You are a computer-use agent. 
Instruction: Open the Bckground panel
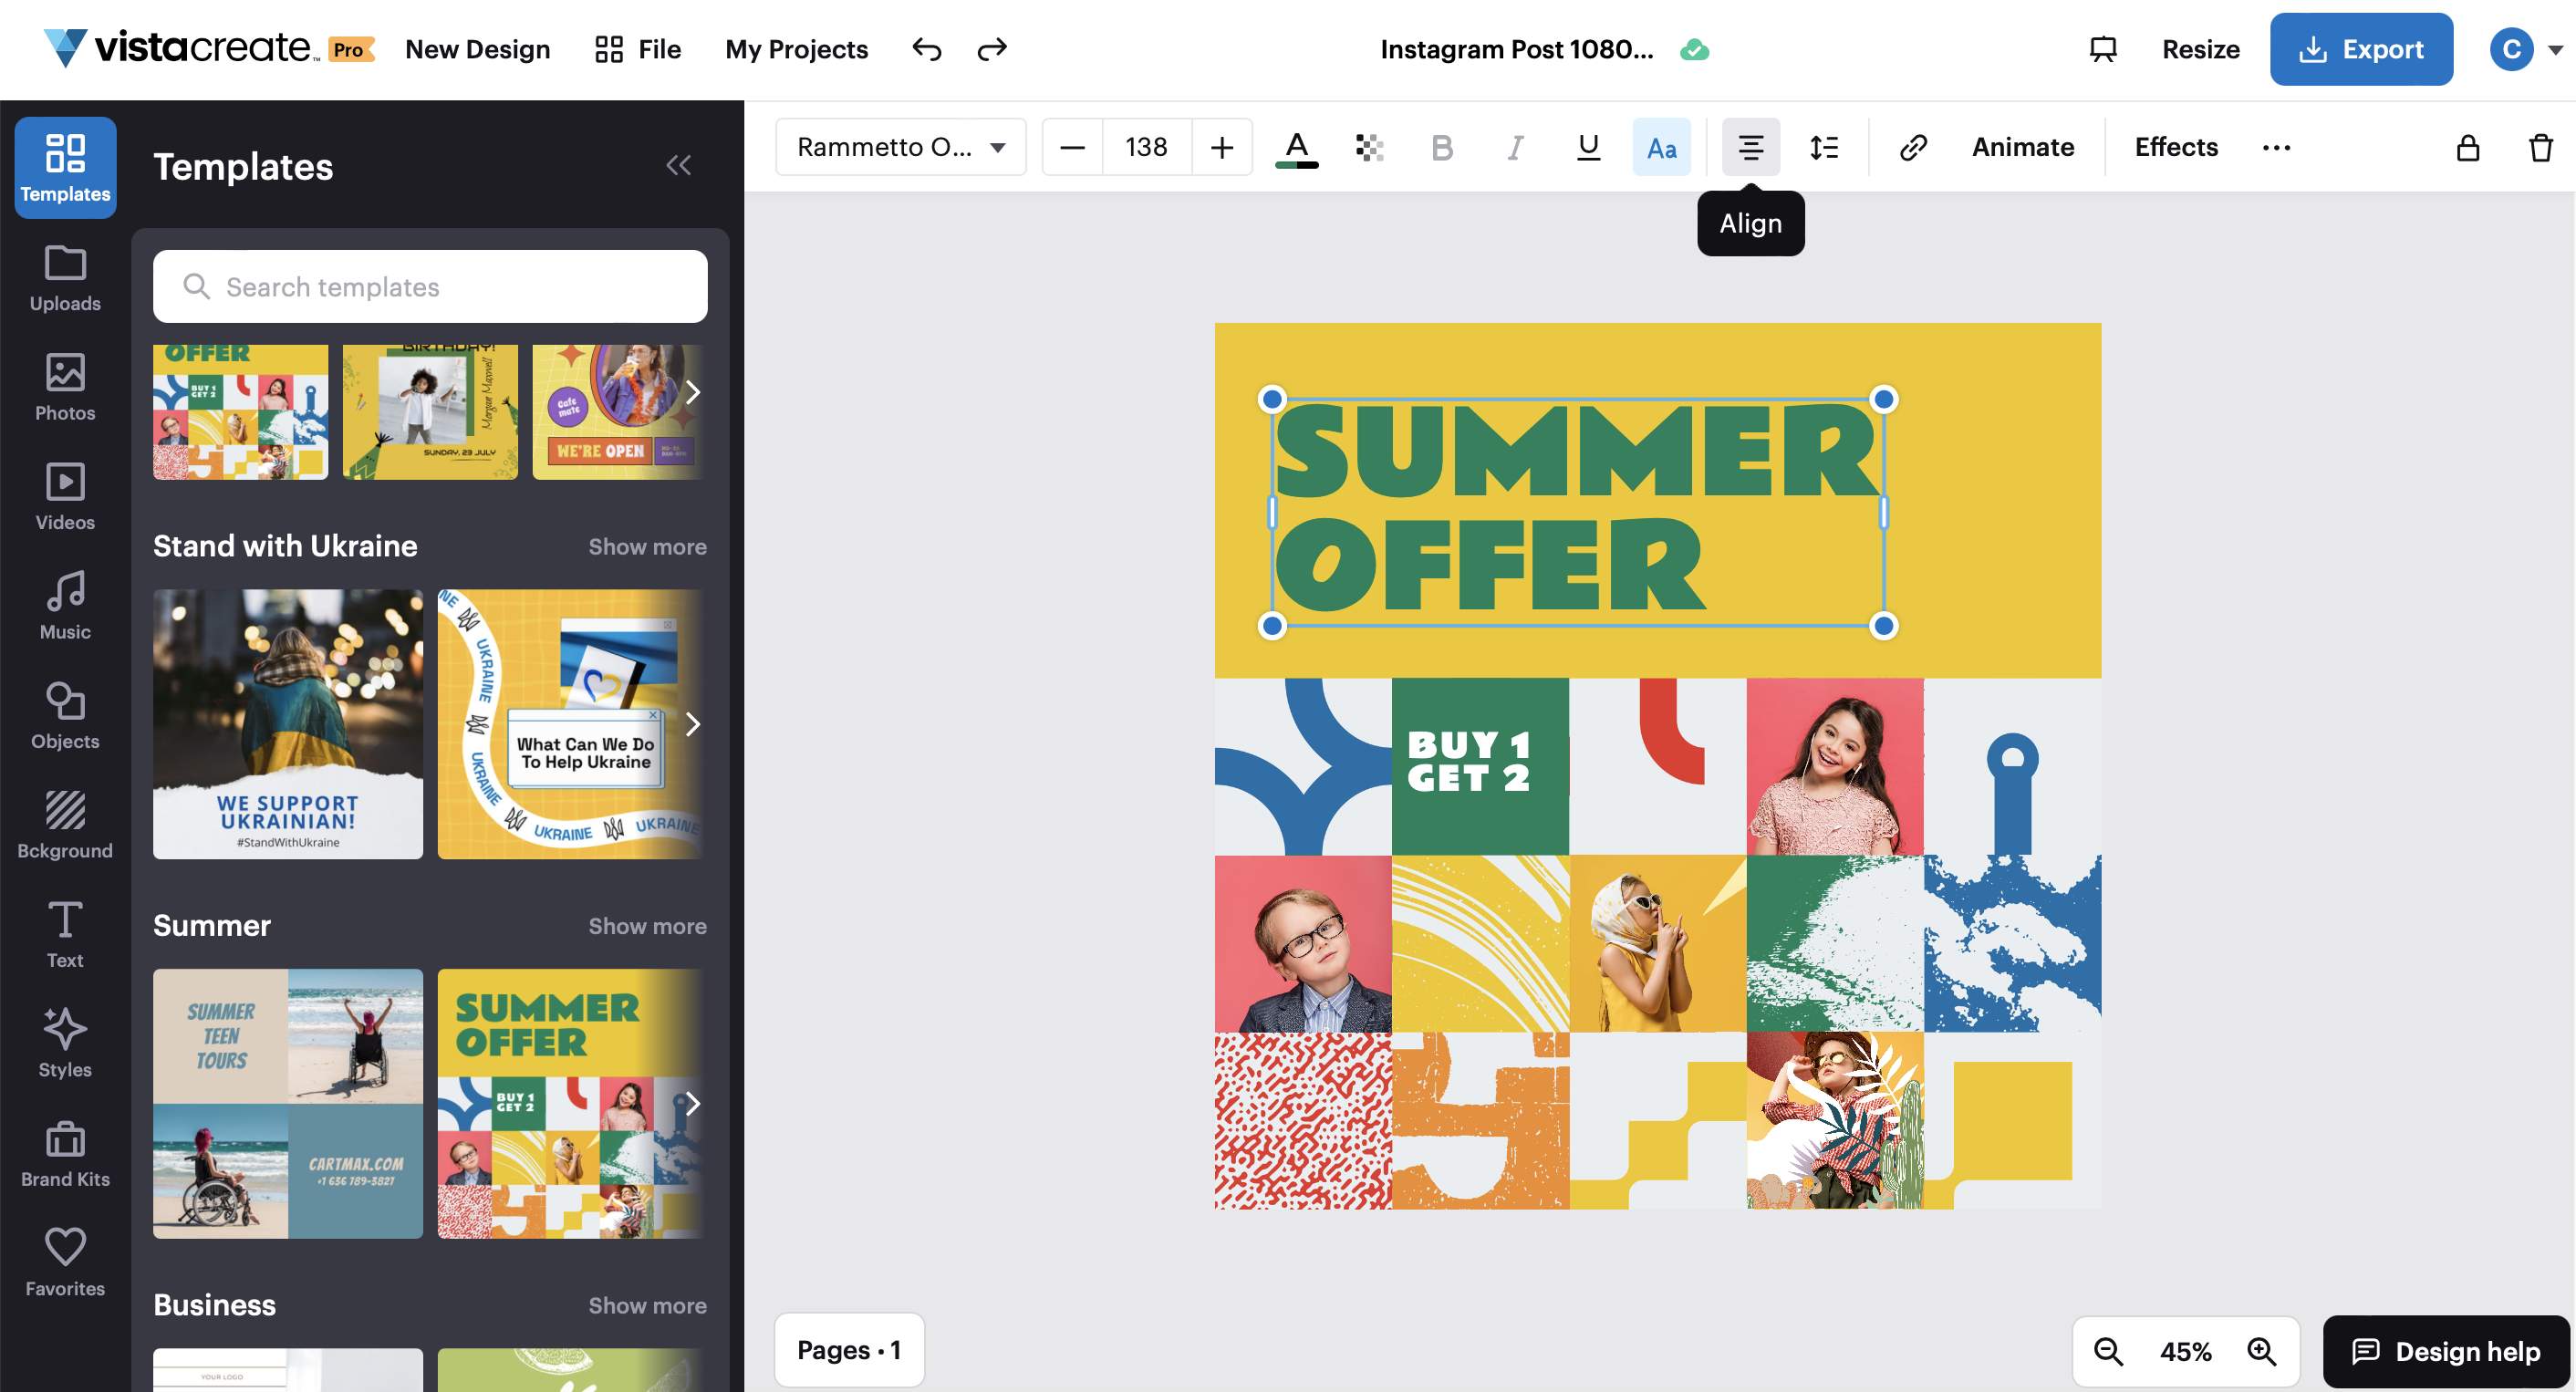[65, 826]
